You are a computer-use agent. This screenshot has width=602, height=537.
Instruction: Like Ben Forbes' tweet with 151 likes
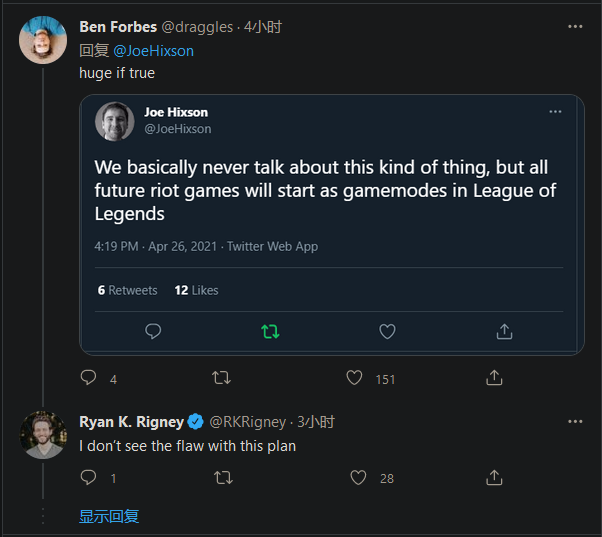(x=354, y=378)
